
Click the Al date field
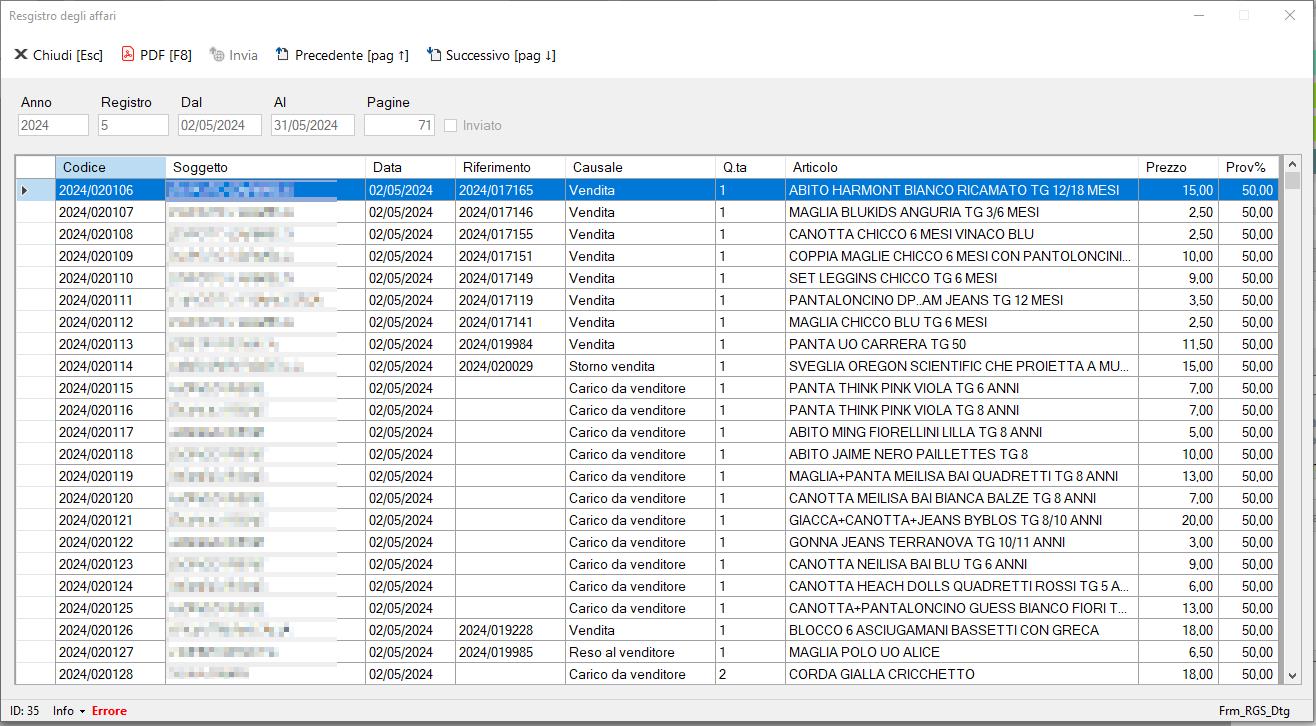313,125
